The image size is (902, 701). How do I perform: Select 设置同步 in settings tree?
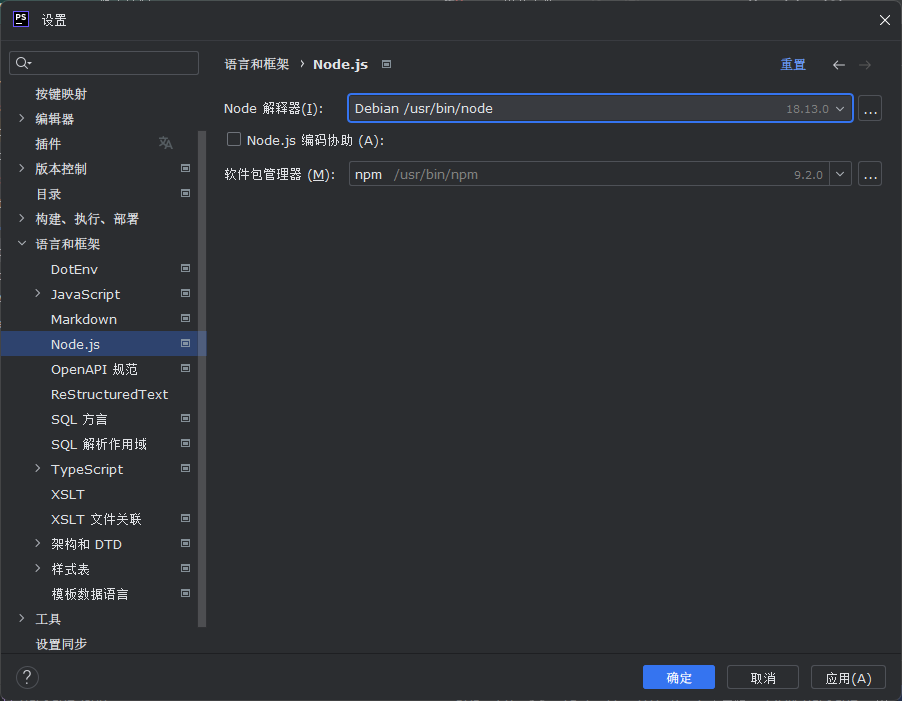(61, 644)
